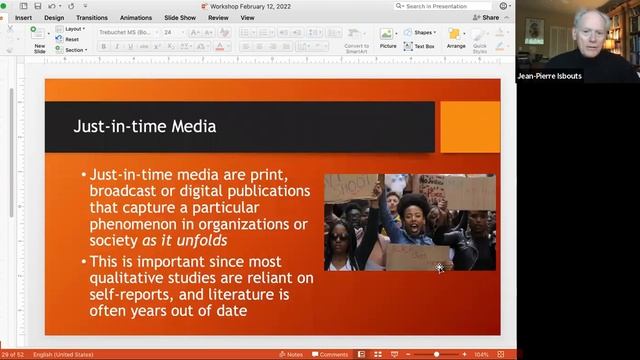Screen dimensions: 640x360
Task: Toggle Strikethrough formatting
Action: [144, 47]
